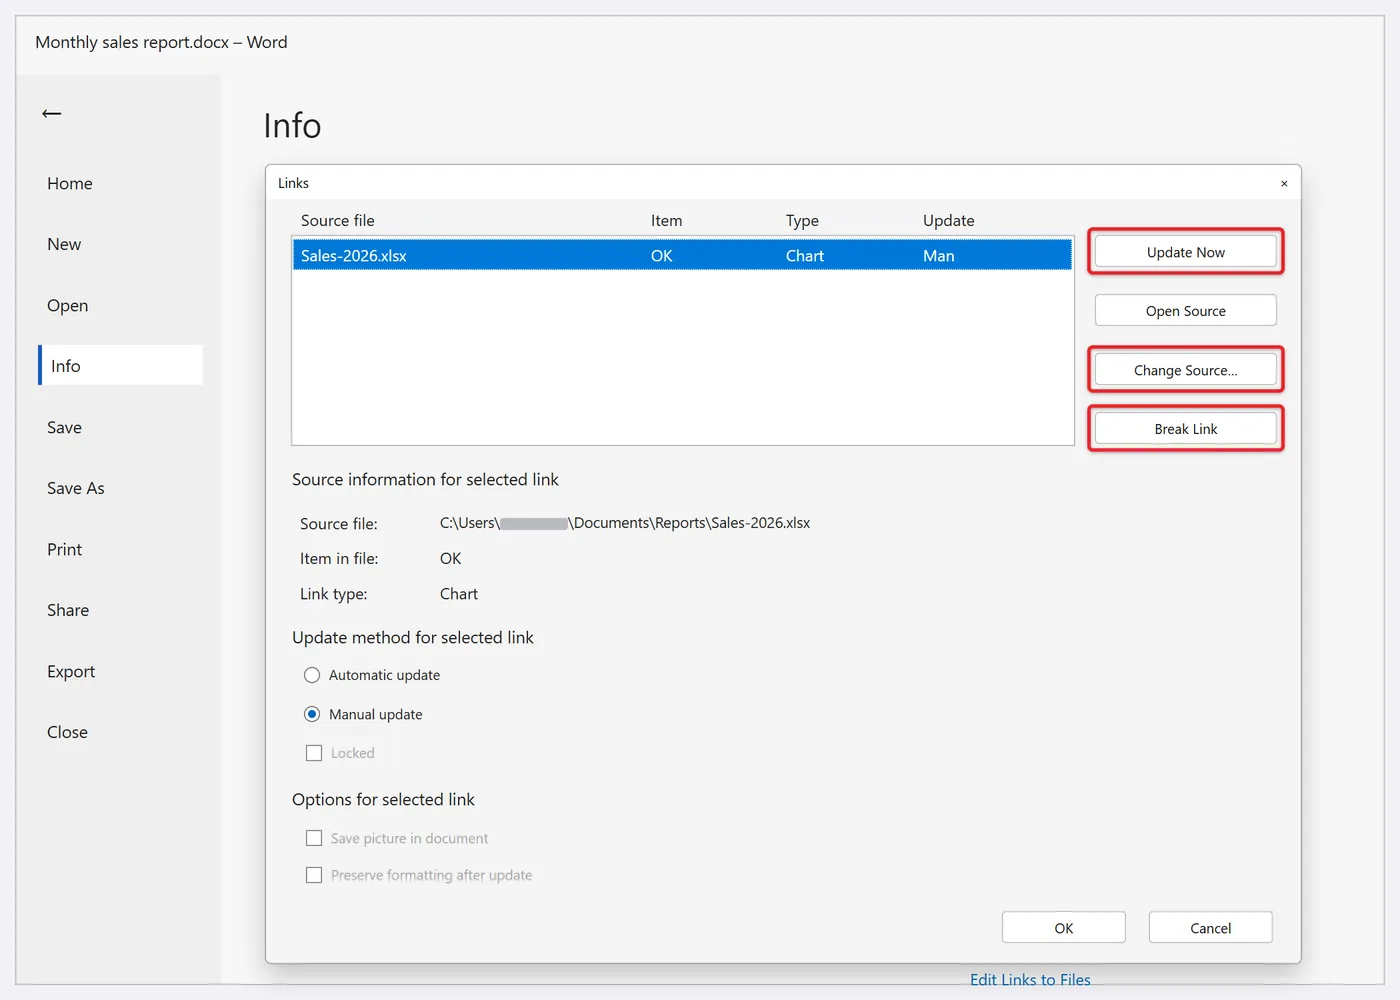Click the Update Now button
Viewport: 1400px width, 1000px height.
(x=1186, y=252)
